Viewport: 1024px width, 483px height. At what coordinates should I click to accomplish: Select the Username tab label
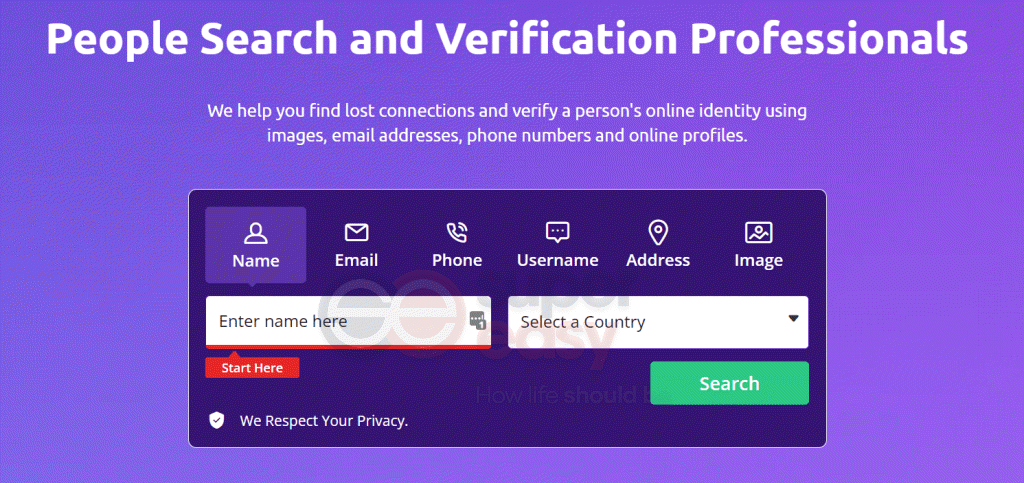pyautogui.click(x=557, y=260)
